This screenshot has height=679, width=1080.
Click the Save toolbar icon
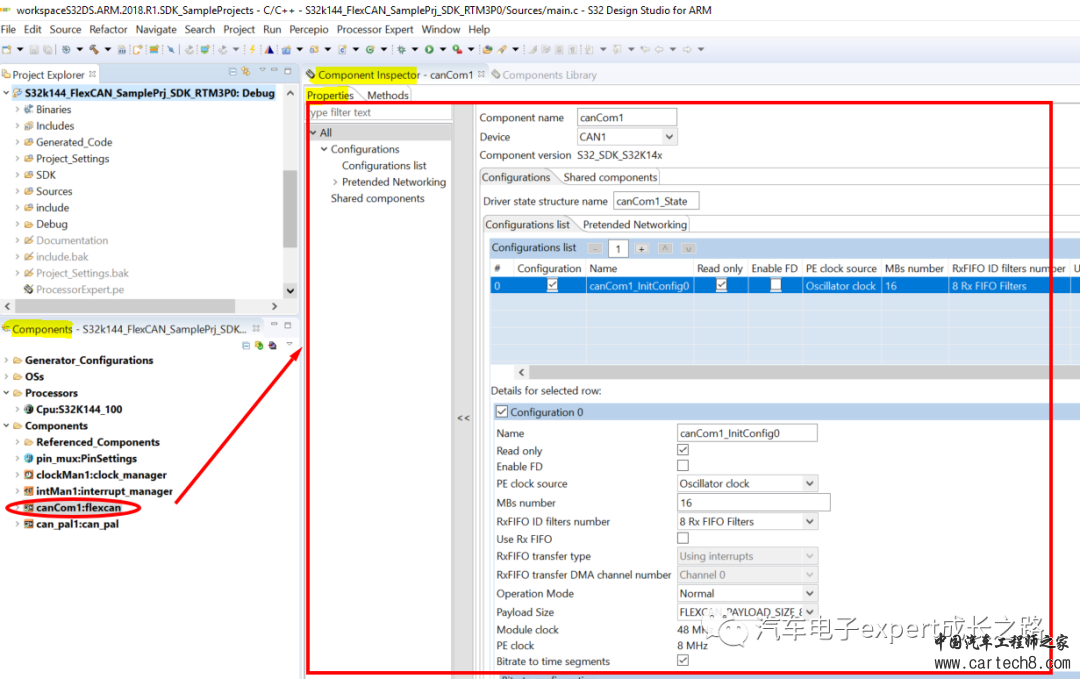click(34, 50)
